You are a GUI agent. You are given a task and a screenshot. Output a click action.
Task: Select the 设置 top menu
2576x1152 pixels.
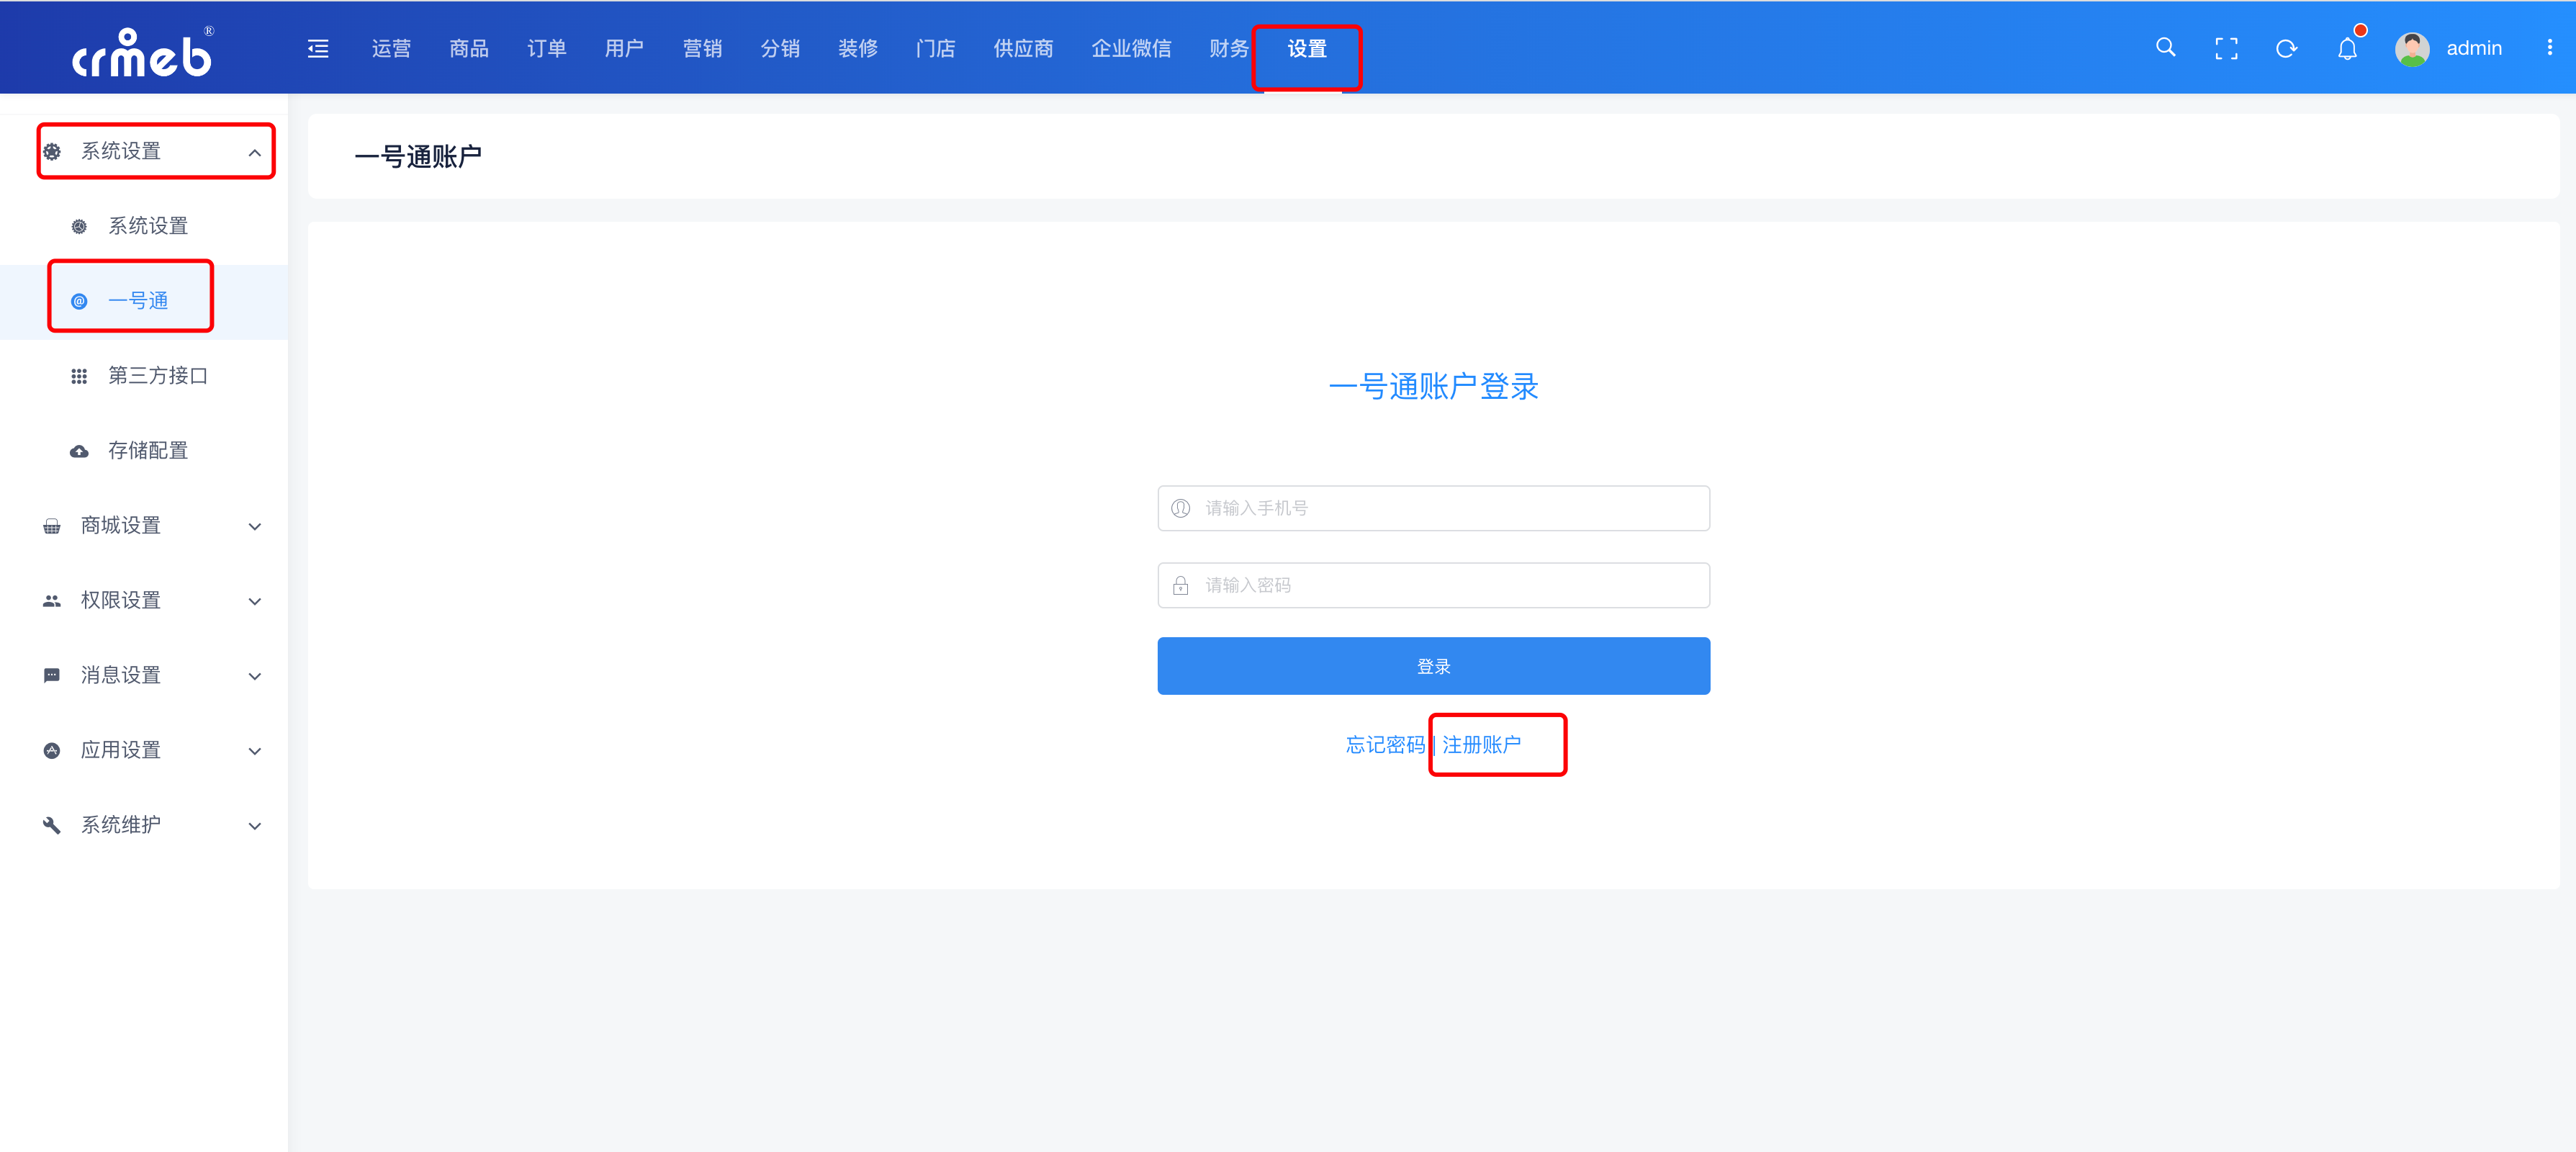point(1307,49)
